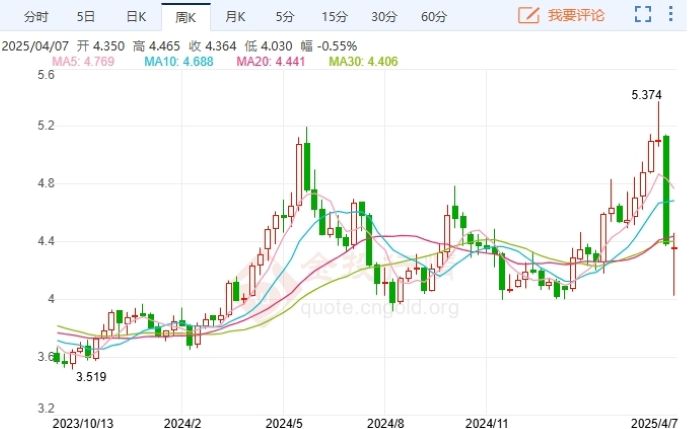Click the MA20 moving average legend

pos(273,62)
